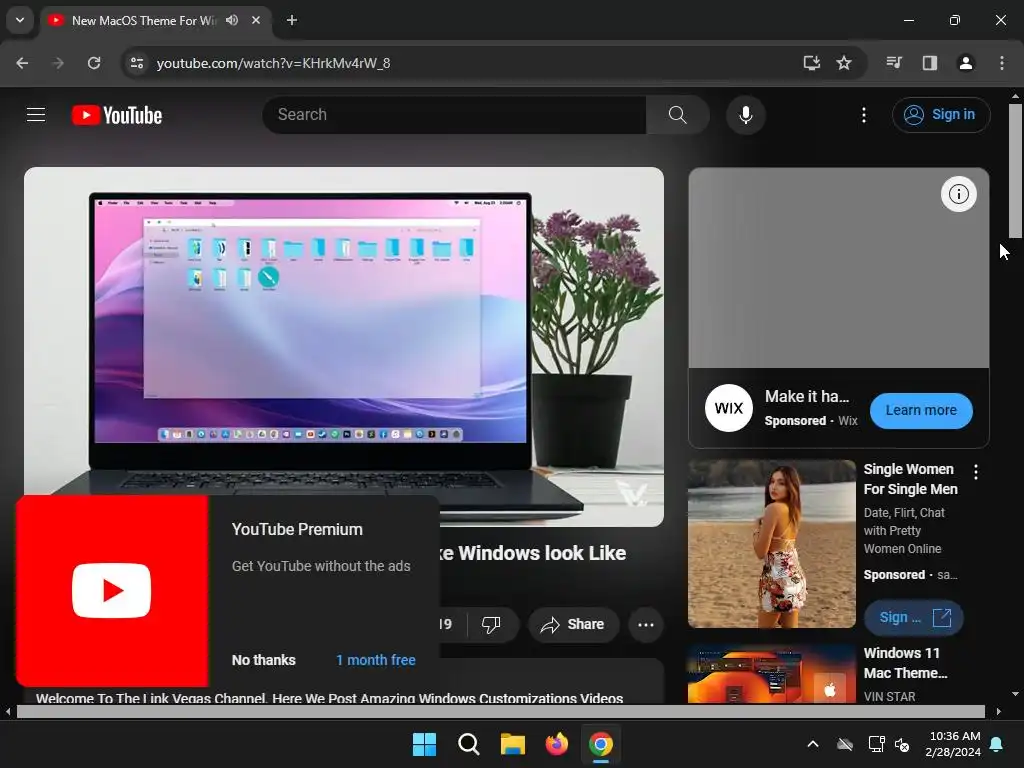Go back in browser history
Screen dimensions: 1024x768
pyautogui.click(x=22, y=63)
